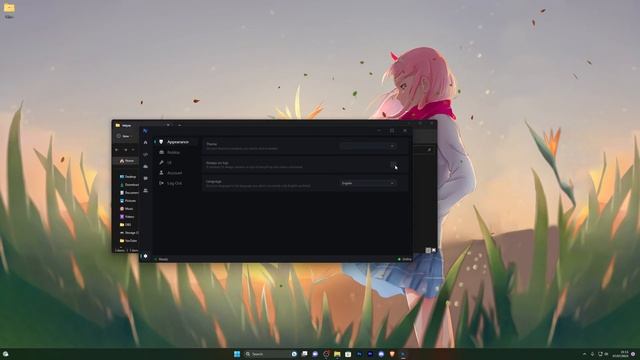
Task: Open the Language dropdown showing English
Action: pos(367,183)
